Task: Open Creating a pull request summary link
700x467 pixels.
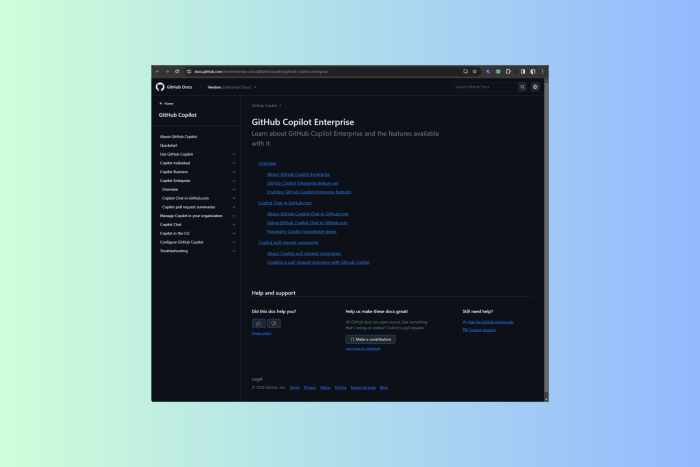Action: tap(318, 263)
